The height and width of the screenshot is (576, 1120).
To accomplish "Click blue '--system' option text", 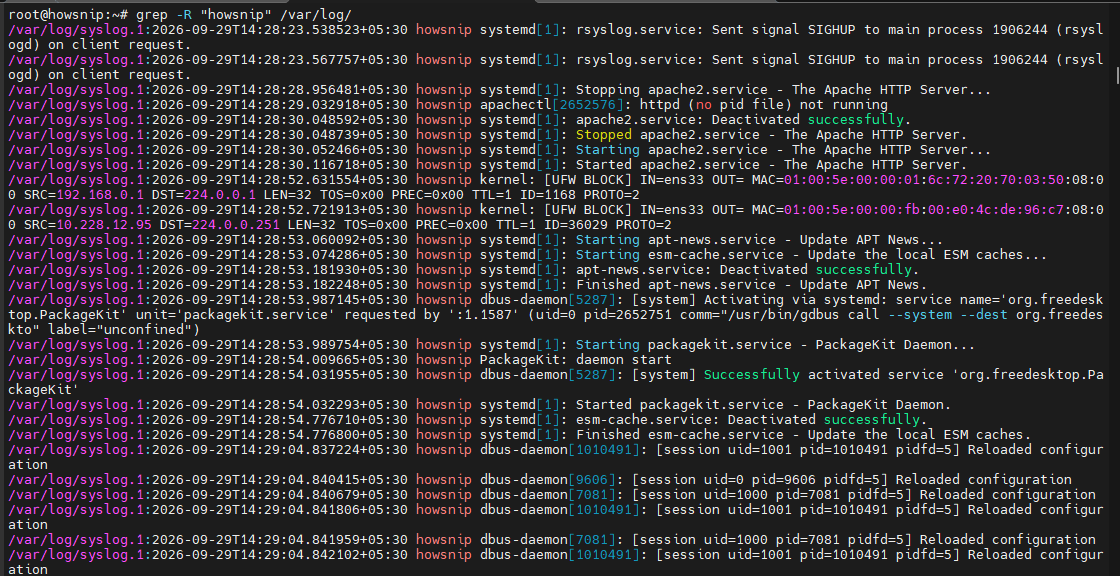I will click(920, 314).
